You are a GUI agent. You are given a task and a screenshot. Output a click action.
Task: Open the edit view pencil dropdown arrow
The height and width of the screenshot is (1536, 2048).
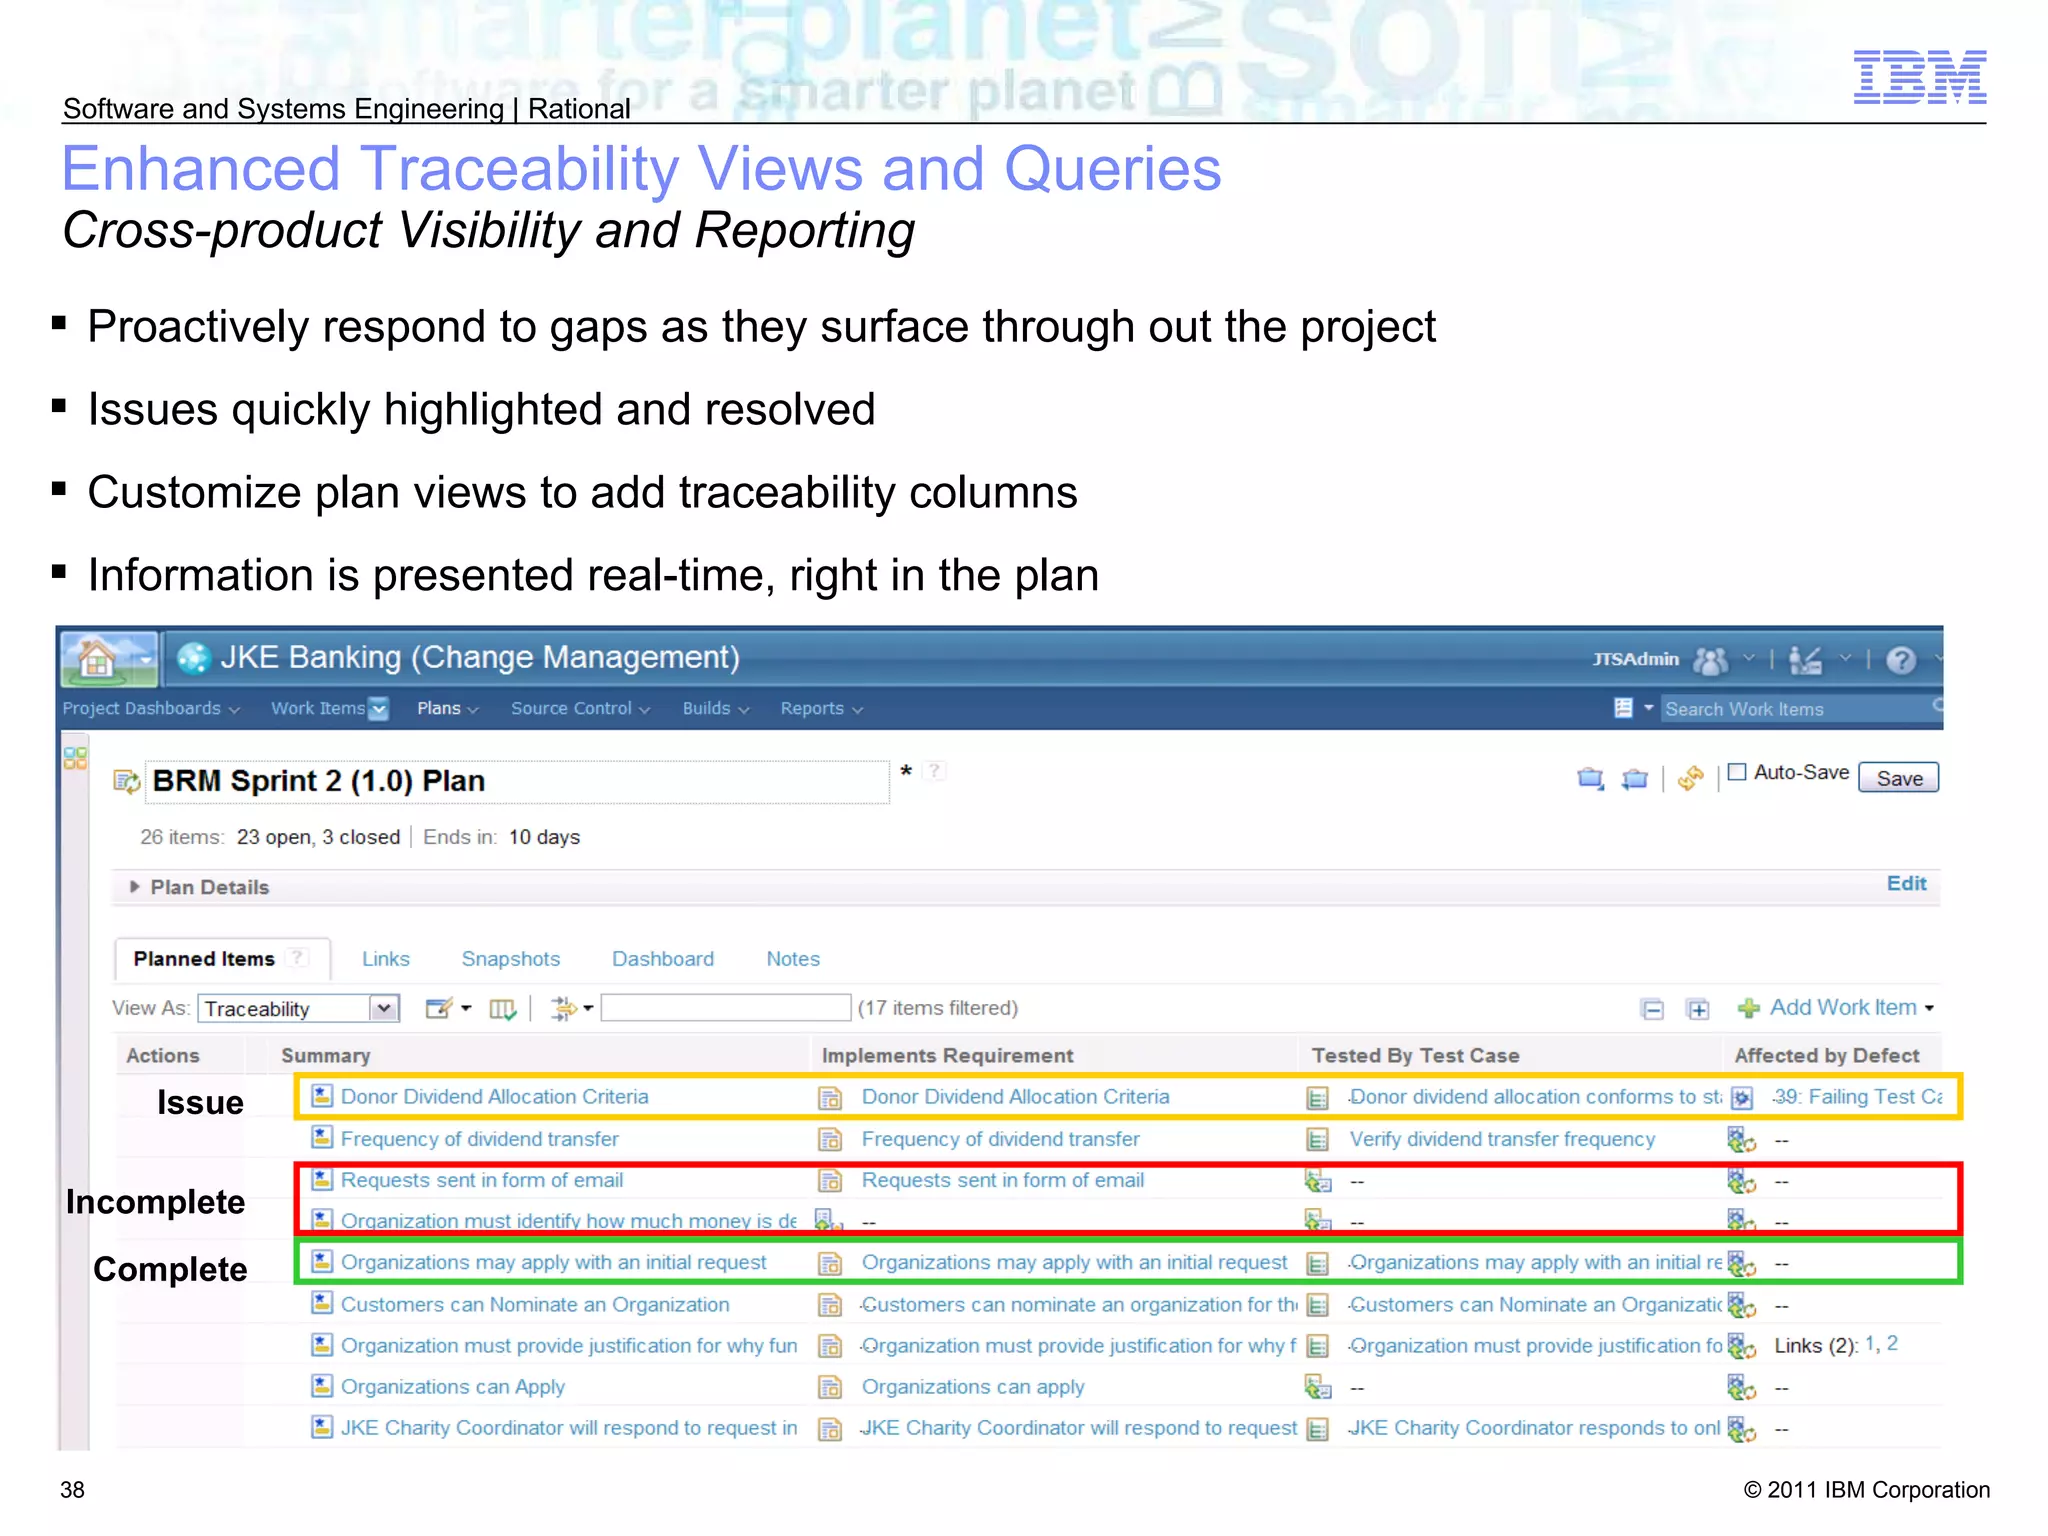tap(466, 1008)
